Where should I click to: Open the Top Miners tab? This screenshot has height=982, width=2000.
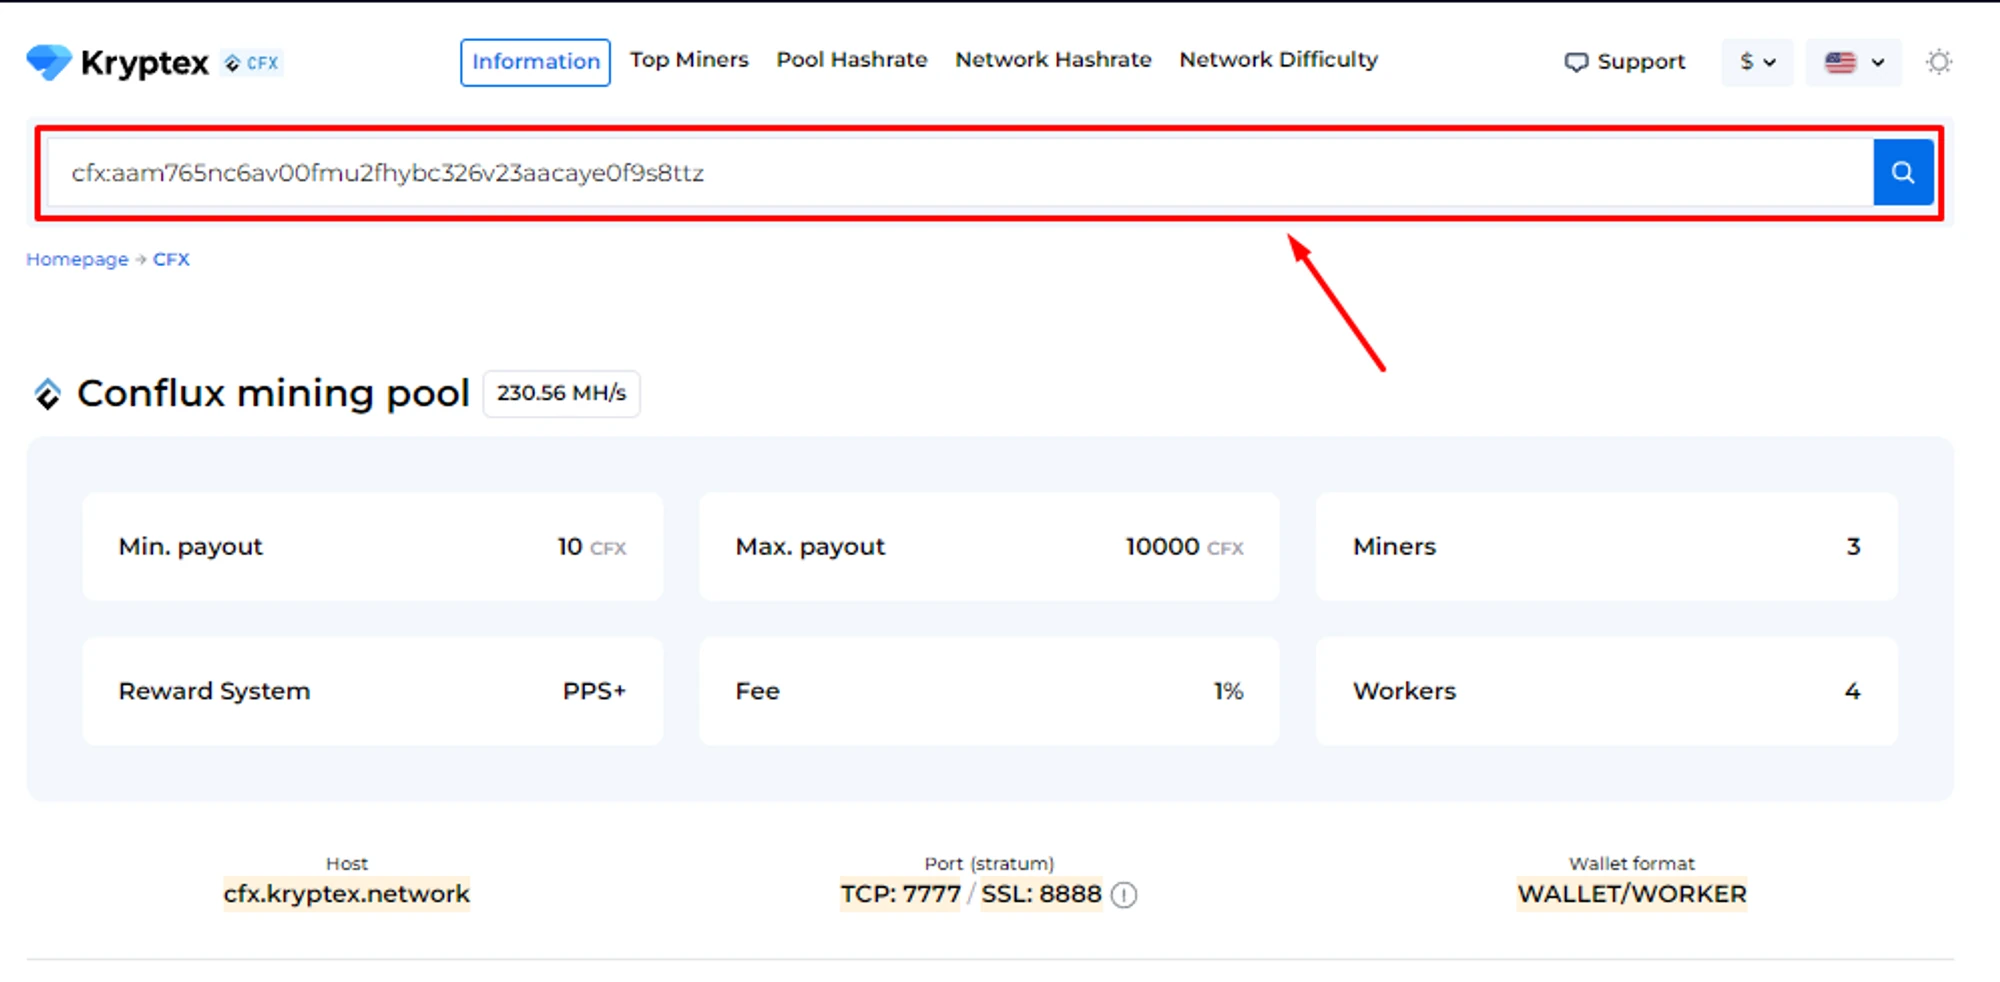(689, 60)
